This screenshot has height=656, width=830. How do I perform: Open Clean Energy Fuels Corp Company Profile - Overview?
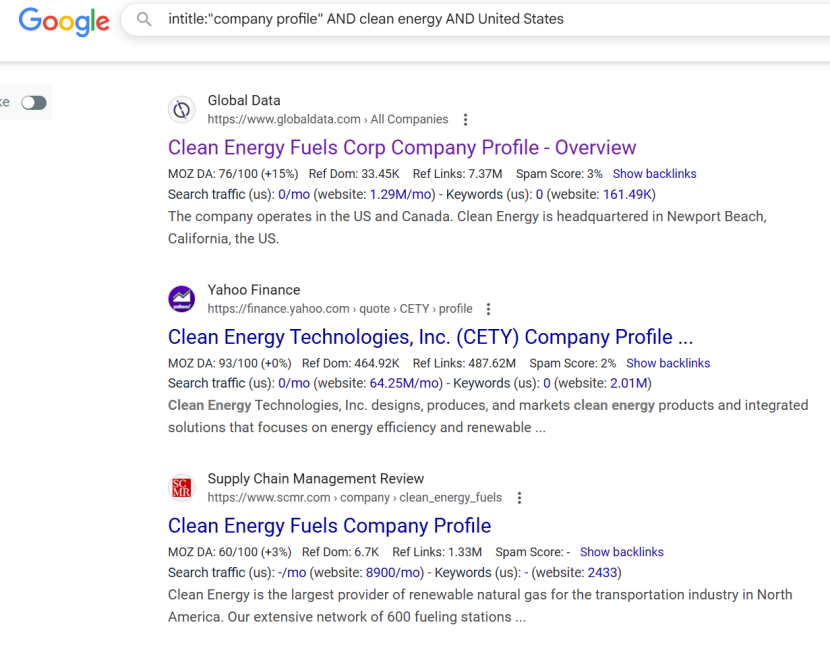[x=402, y=147]
